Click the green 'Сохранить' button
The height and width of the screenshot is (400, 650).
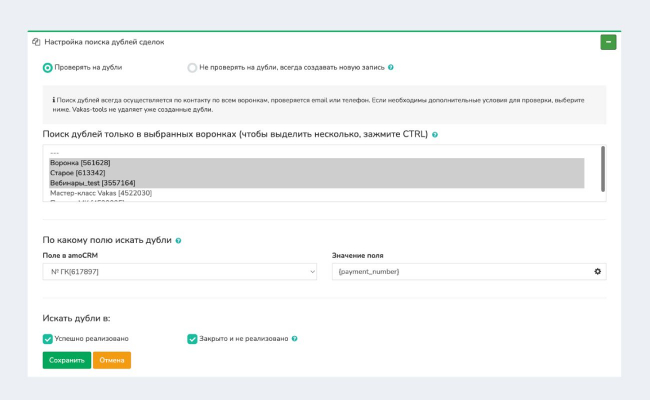coord(67,360)
